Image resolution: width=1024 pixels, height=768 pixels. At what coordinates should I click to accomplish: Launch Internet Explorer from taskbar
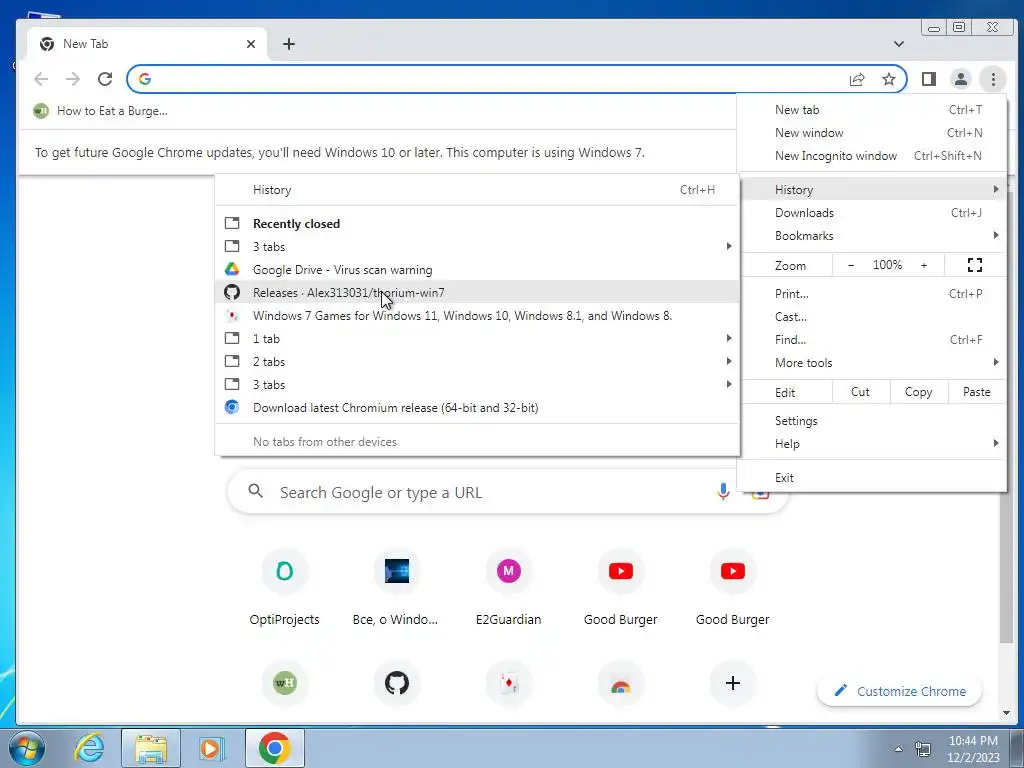coord(89,748)
